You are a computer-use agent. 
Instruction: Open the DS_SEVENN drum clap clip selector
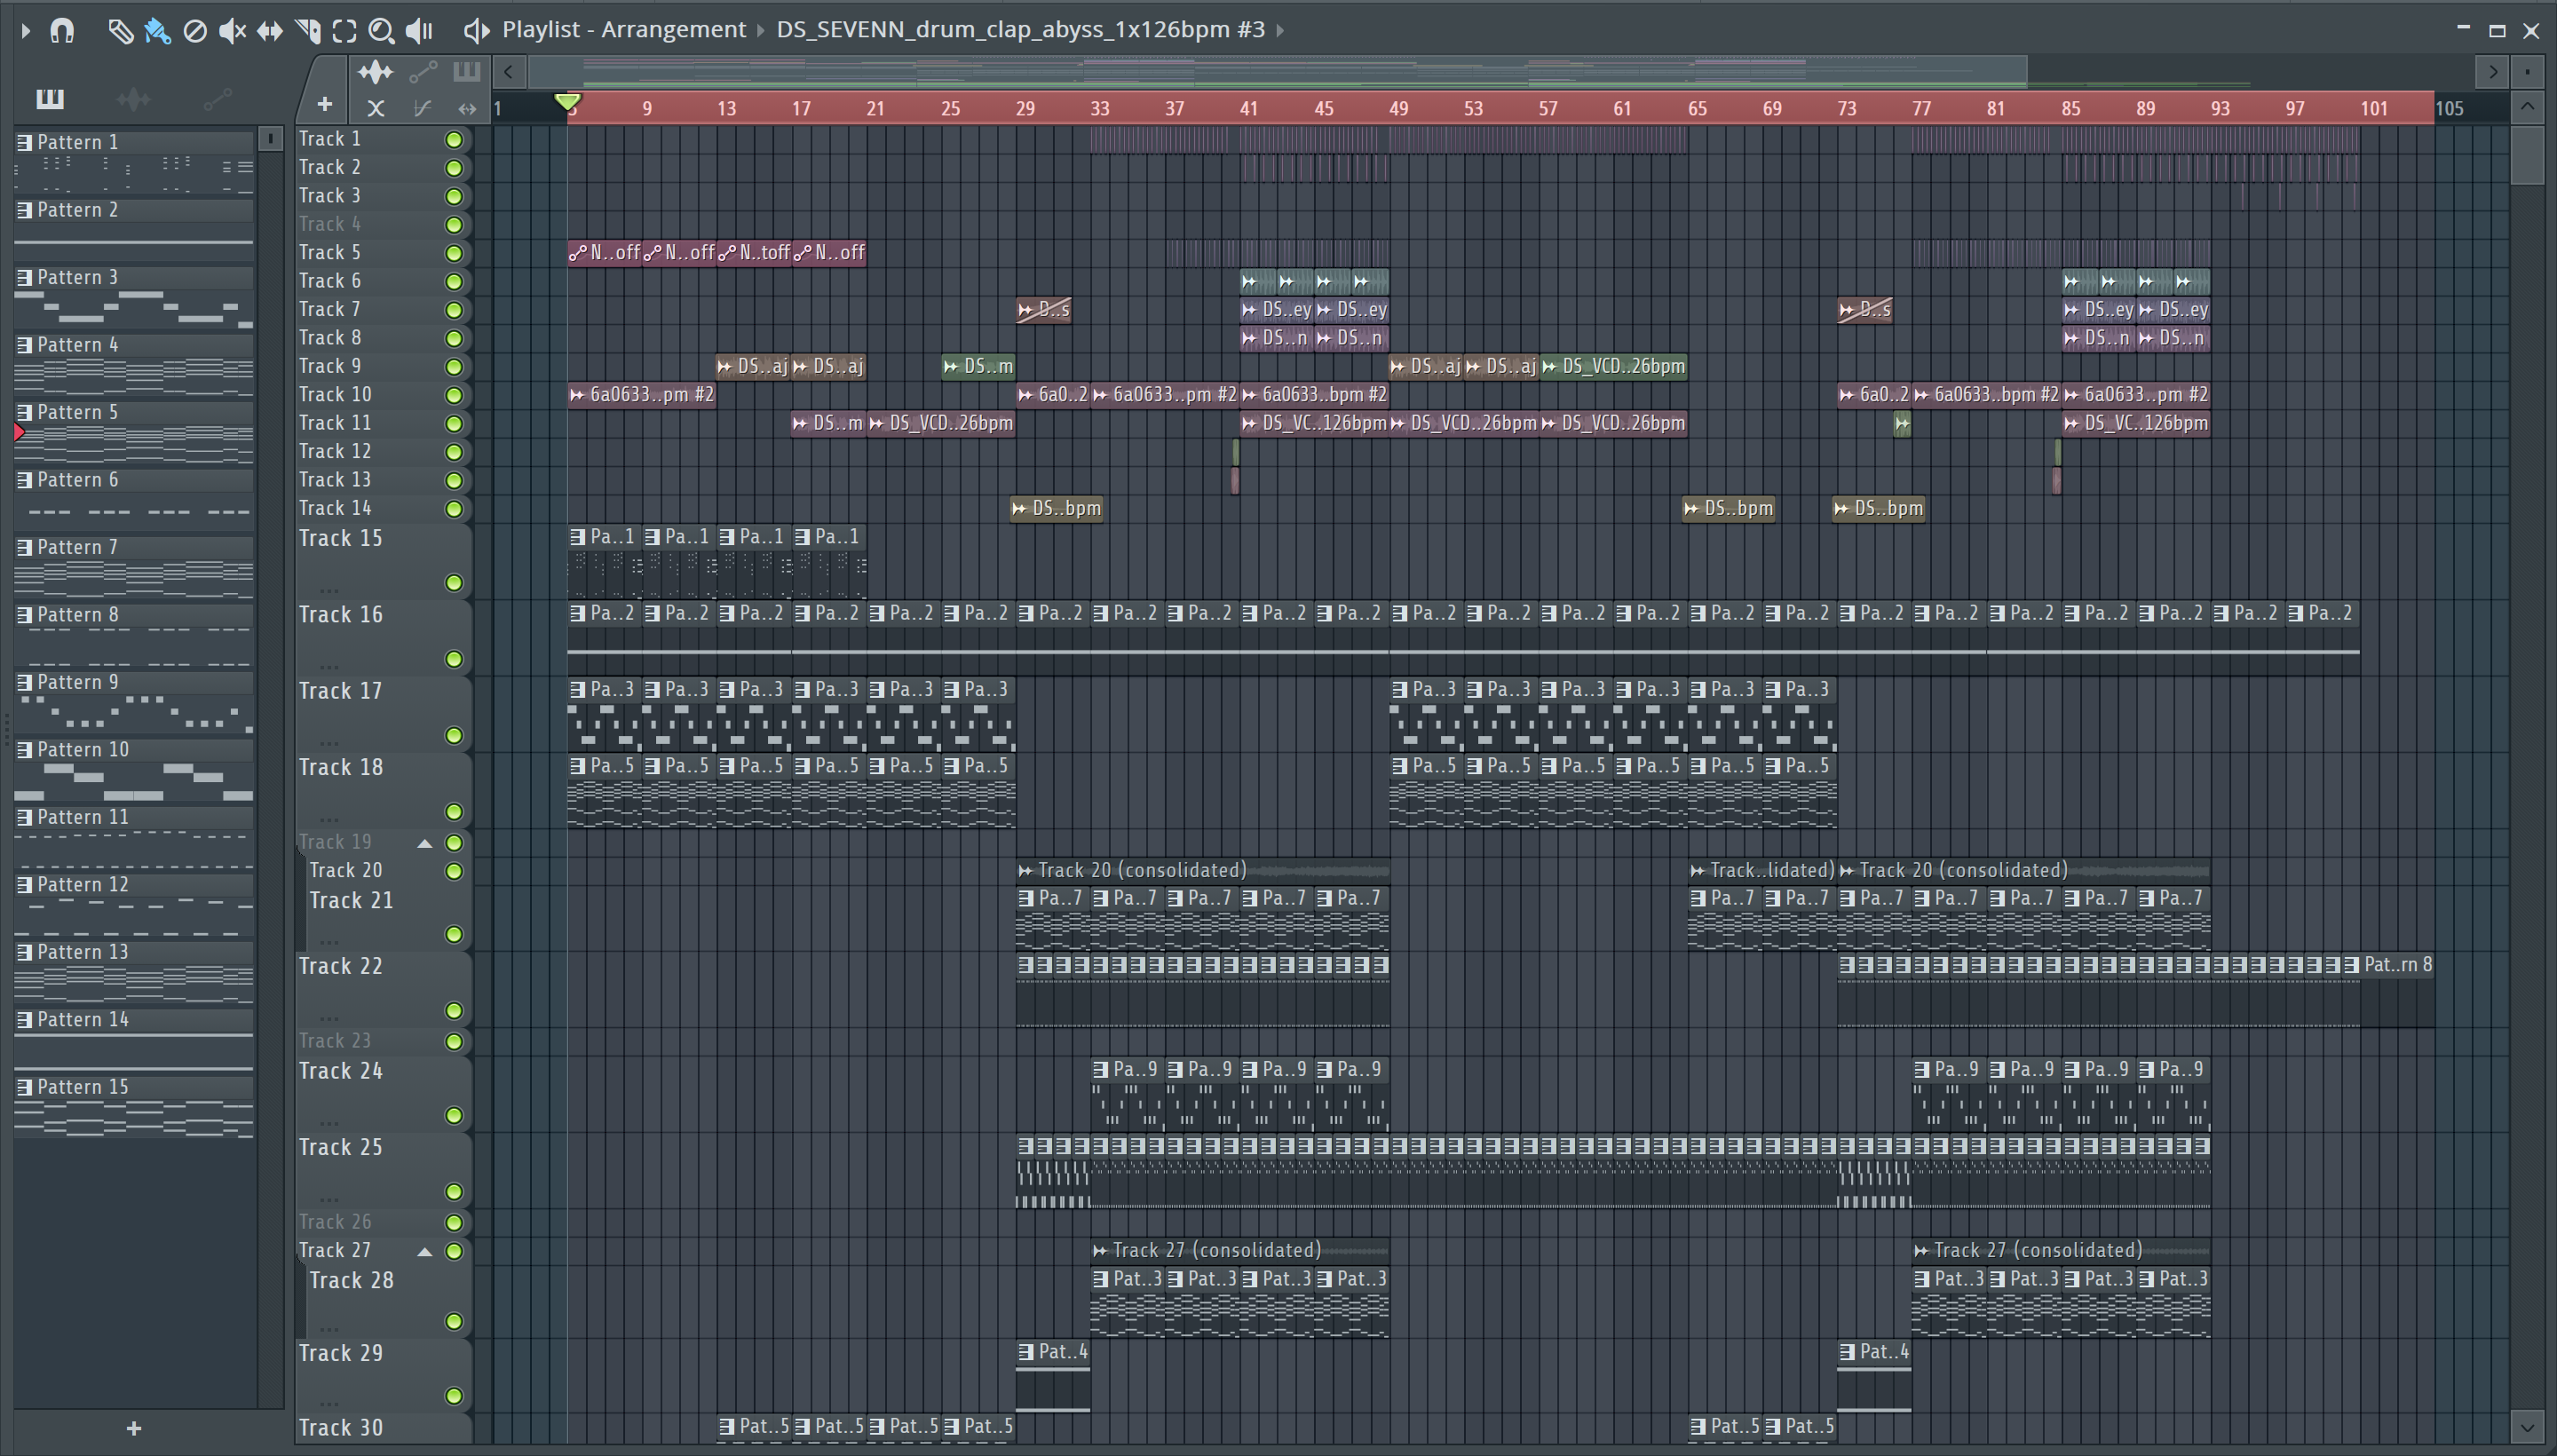(x=1020, y=30)
